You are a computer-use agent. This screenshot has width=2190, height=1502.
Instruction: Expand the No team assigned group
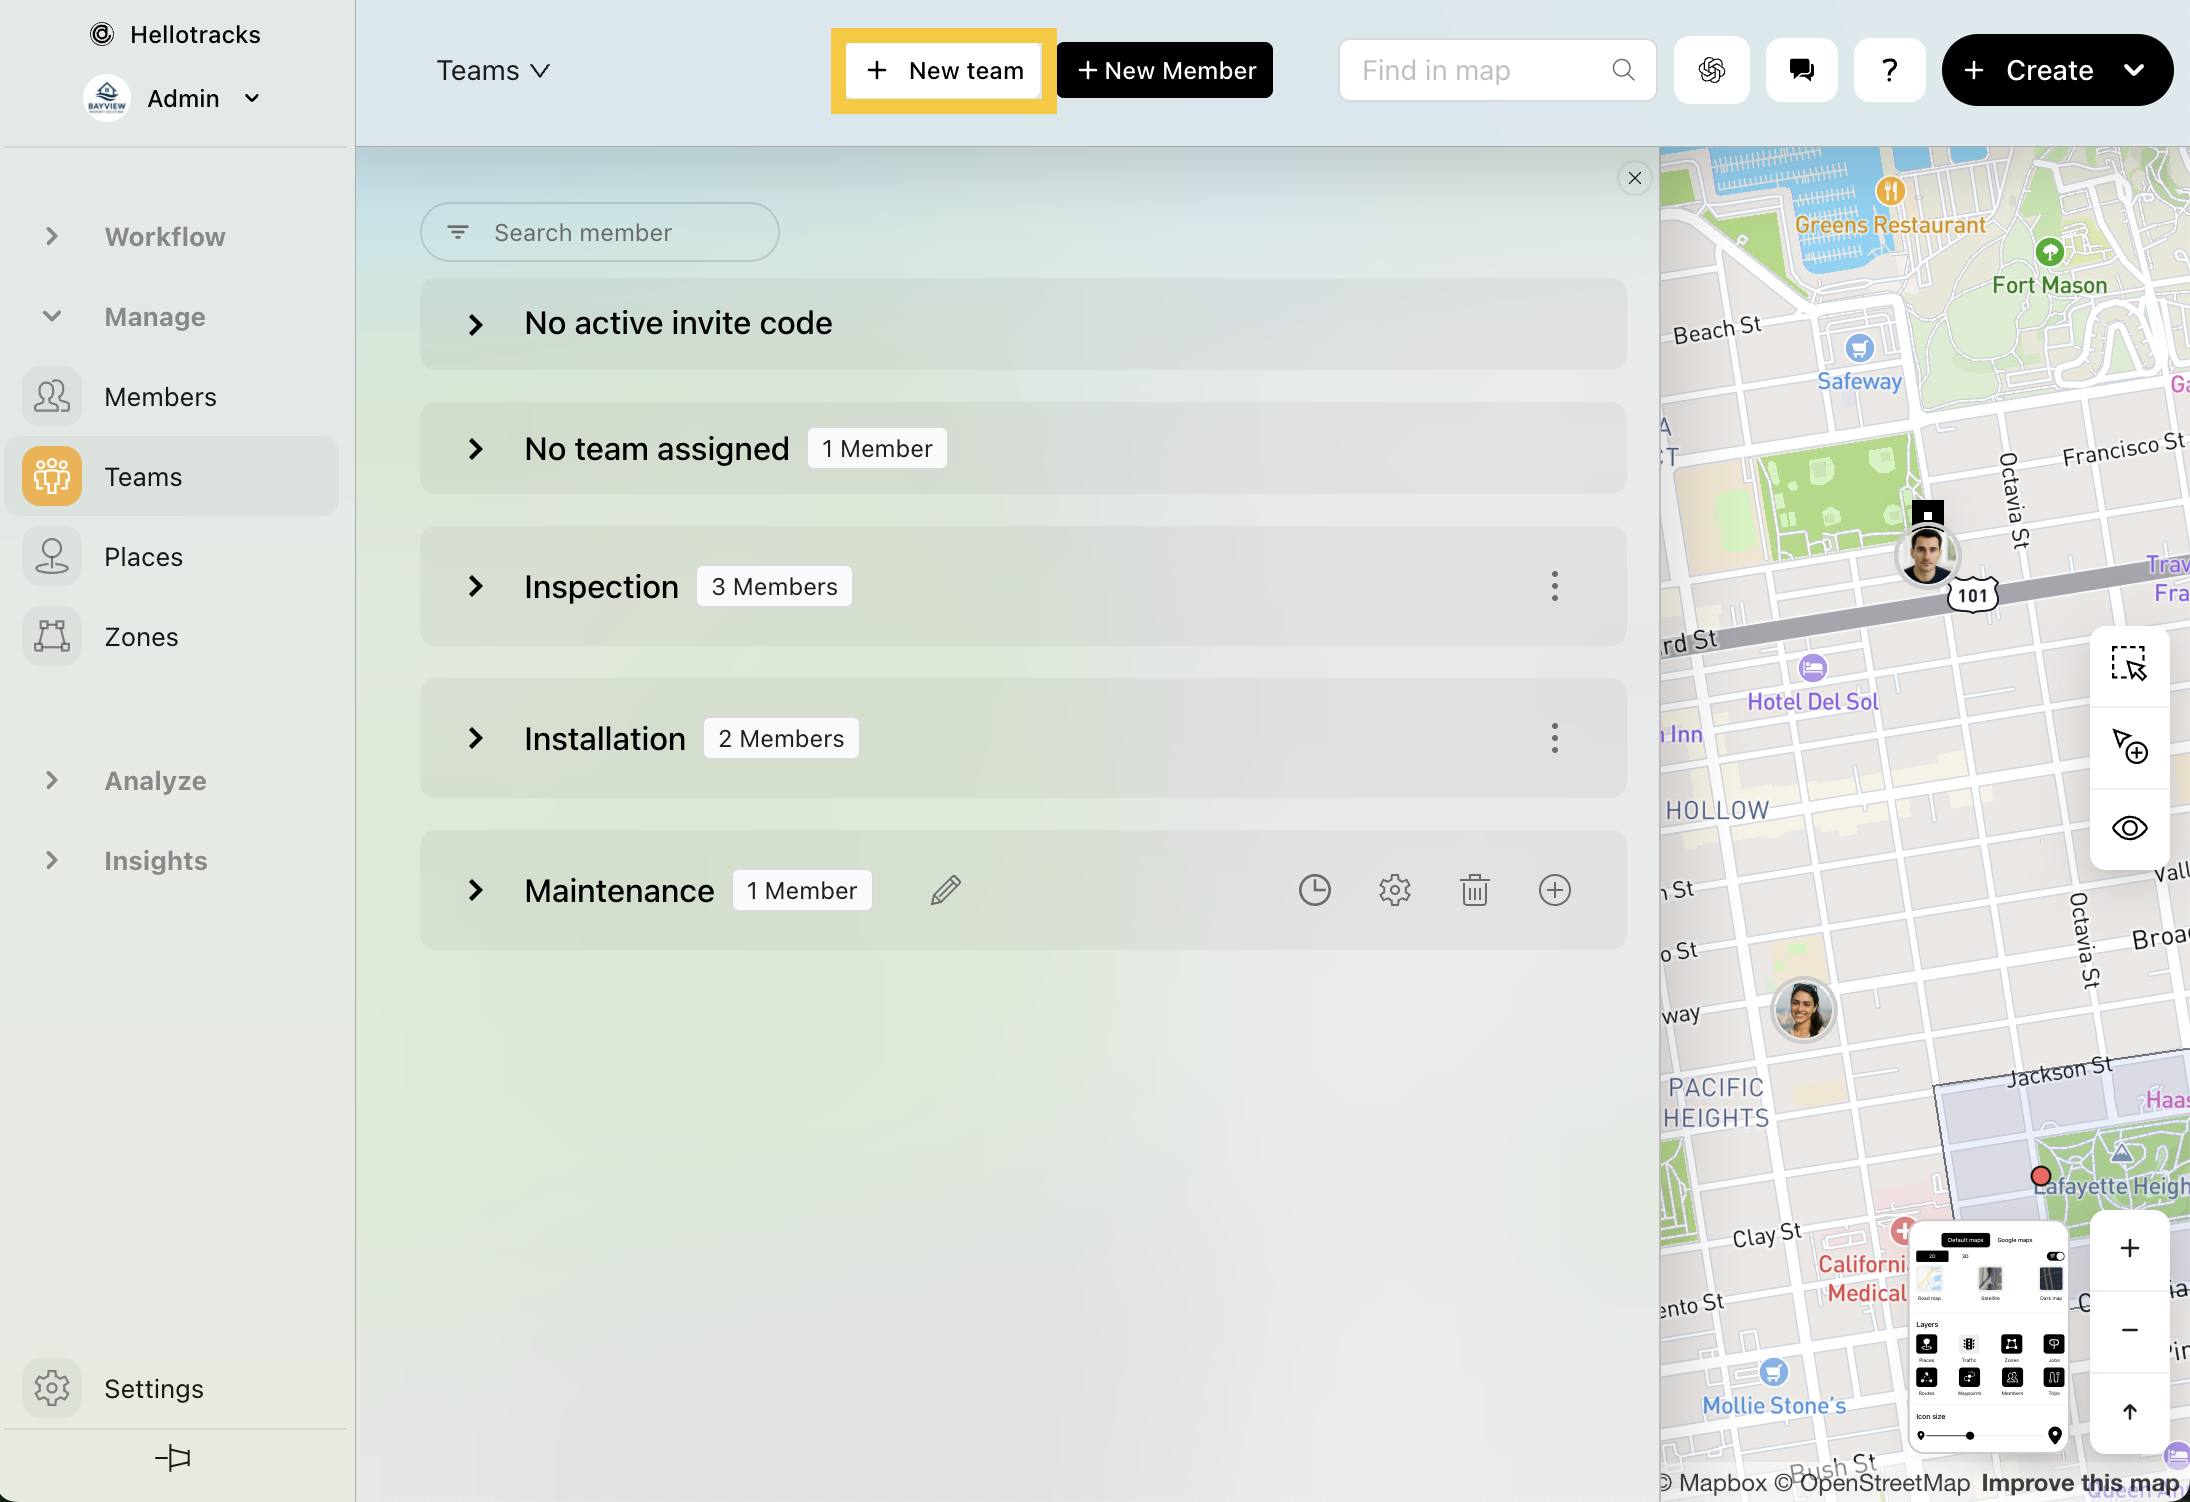coord(475,449)
